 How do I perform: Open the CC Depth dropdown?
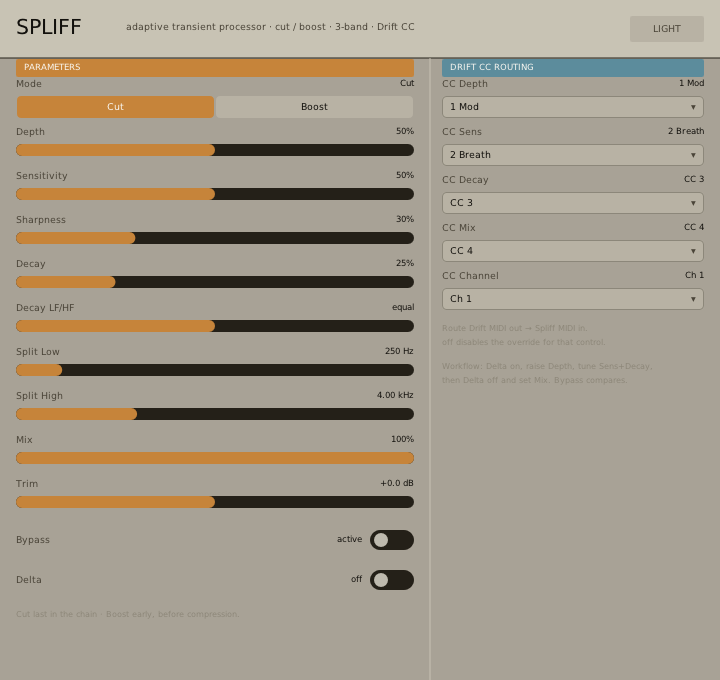573,107
